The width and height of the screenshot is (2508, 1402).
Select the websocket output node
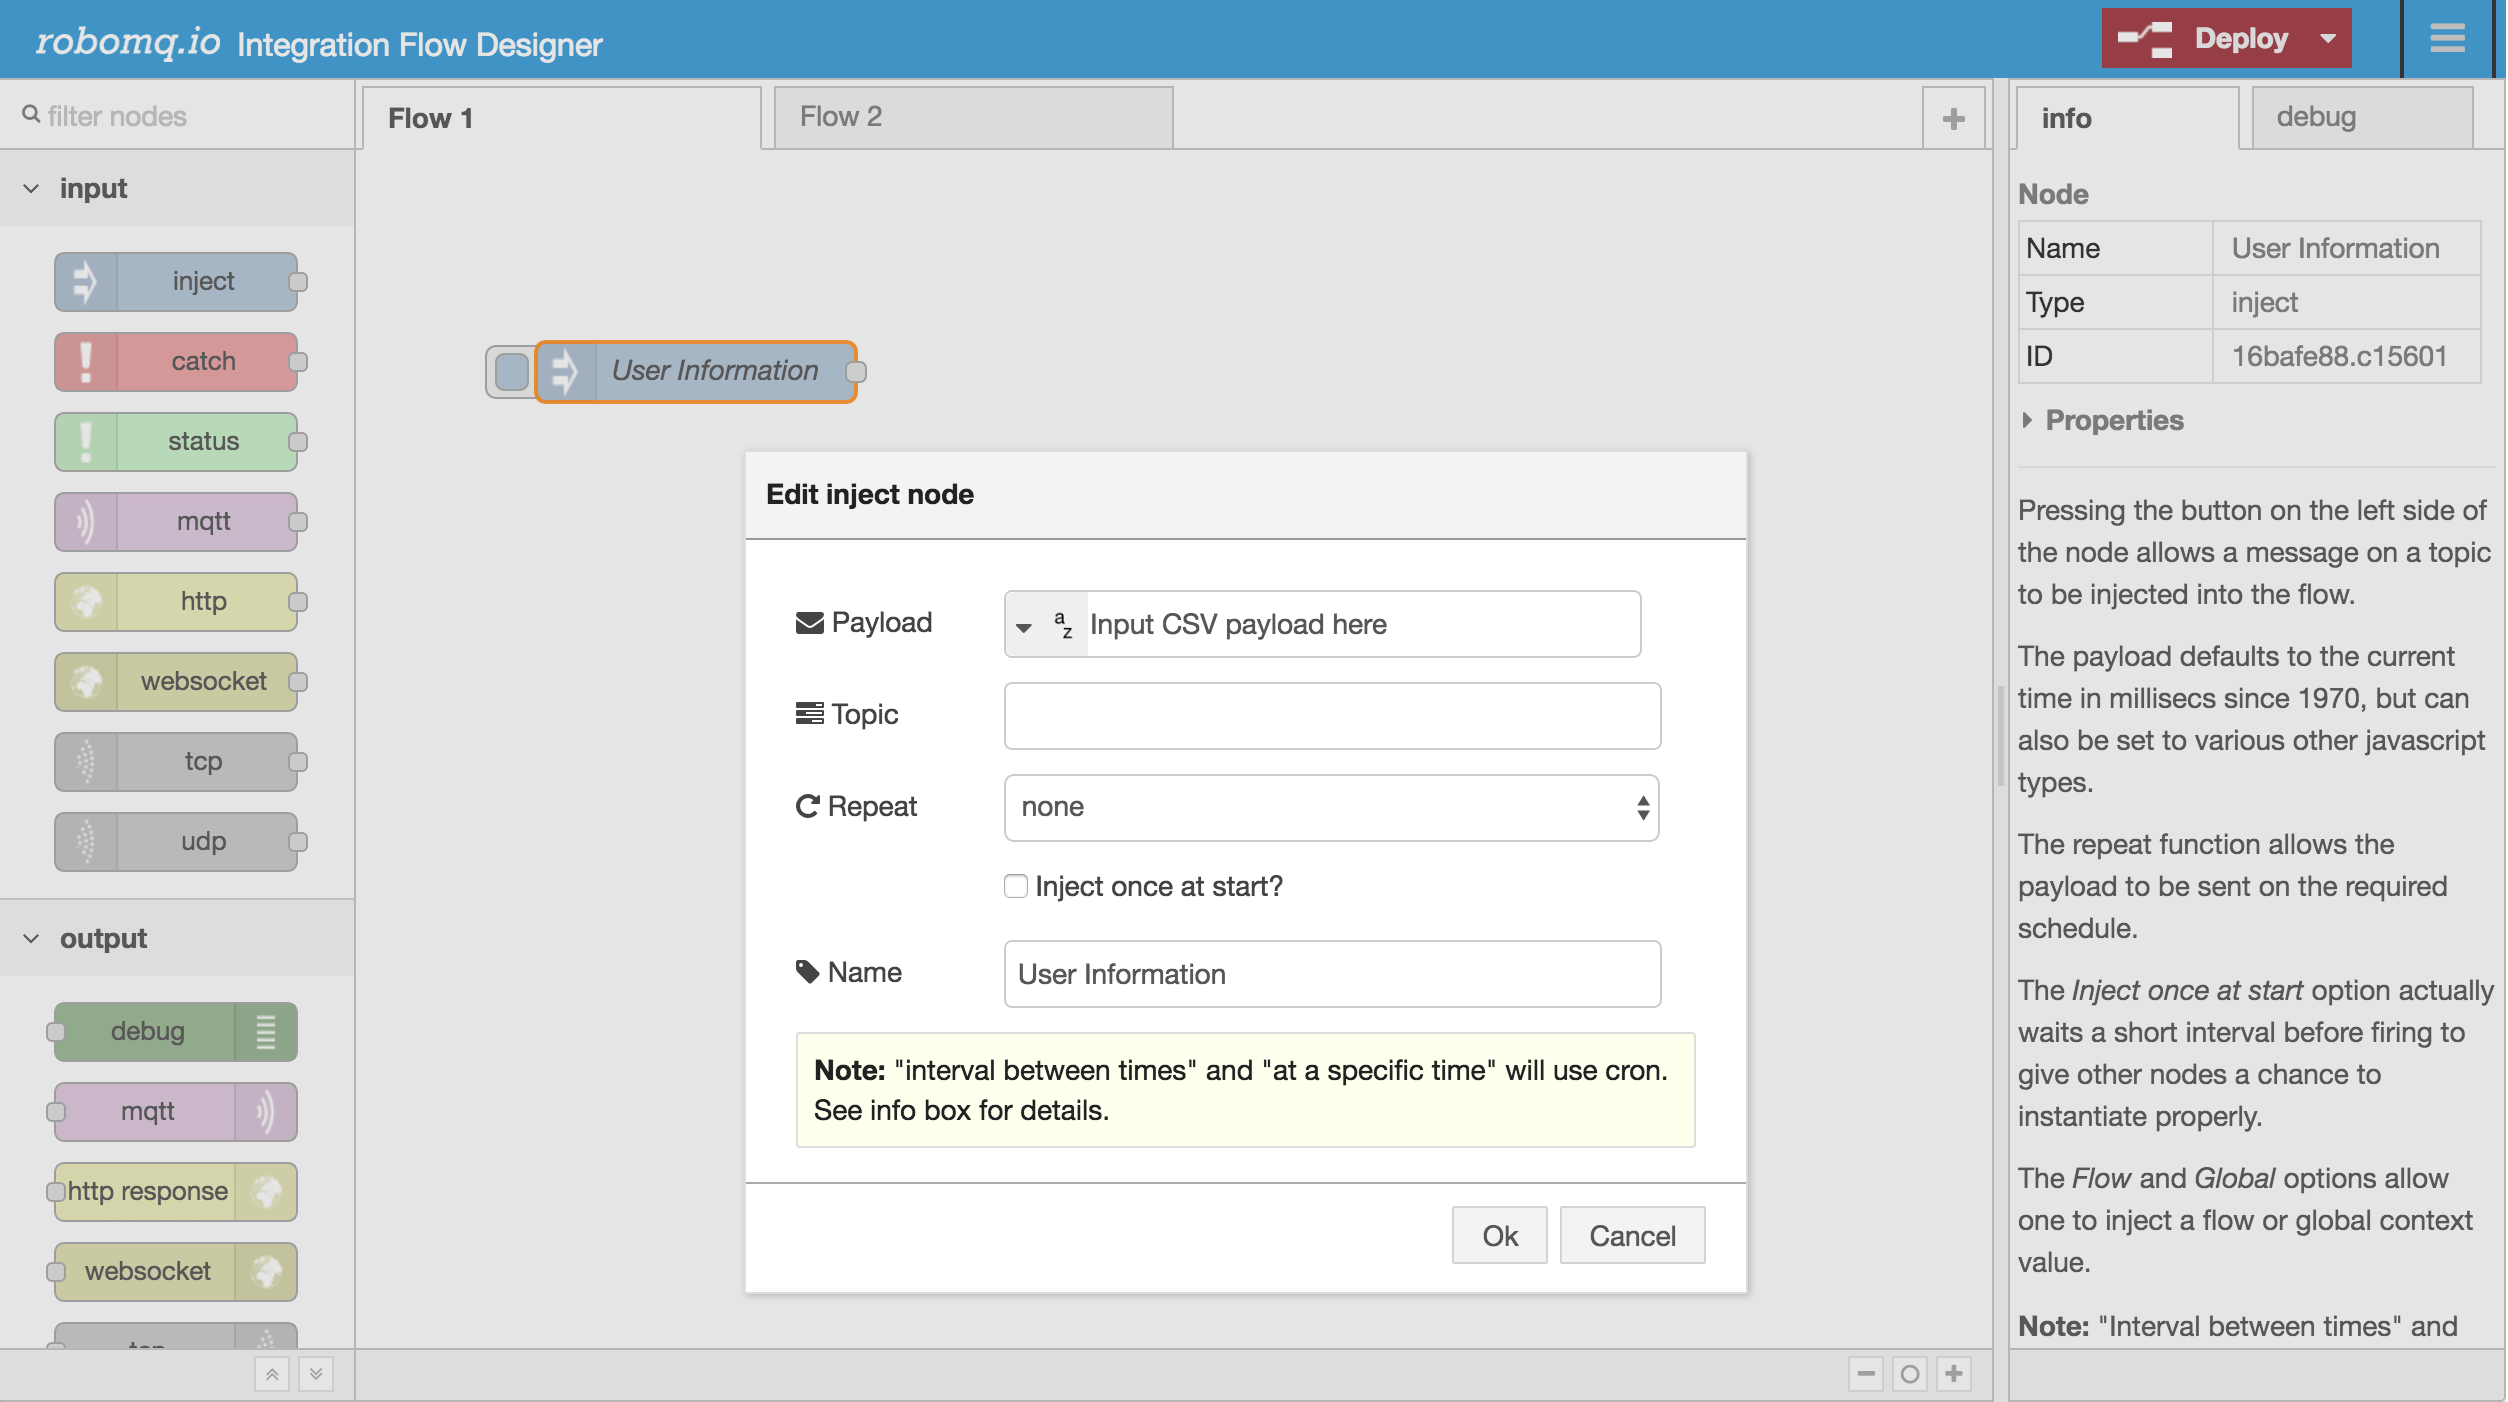[176, 1271]
